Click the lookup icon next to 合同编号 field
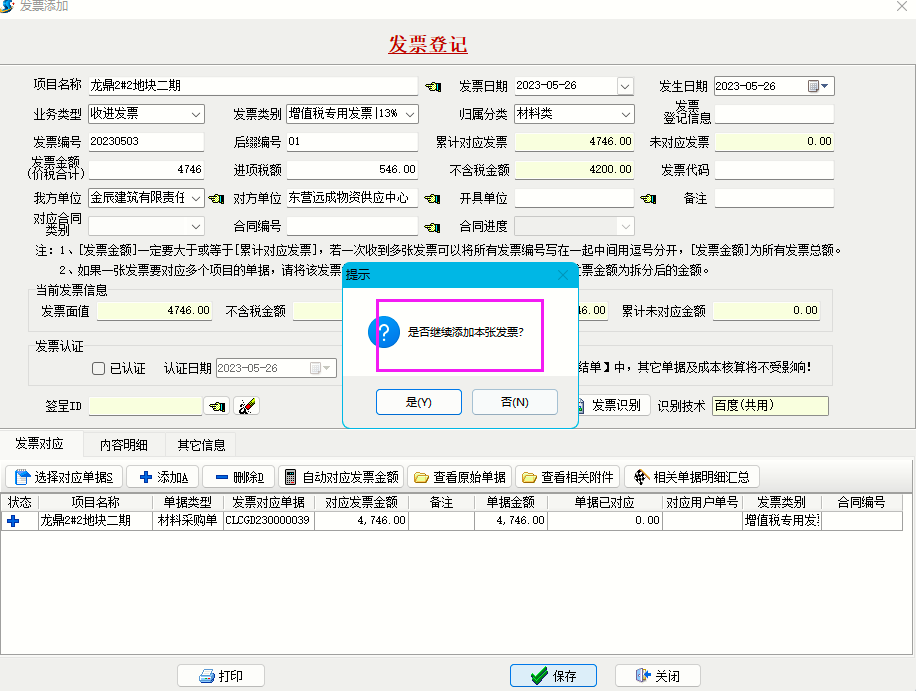The image size is (916, 691). click(x=433, y=227)
